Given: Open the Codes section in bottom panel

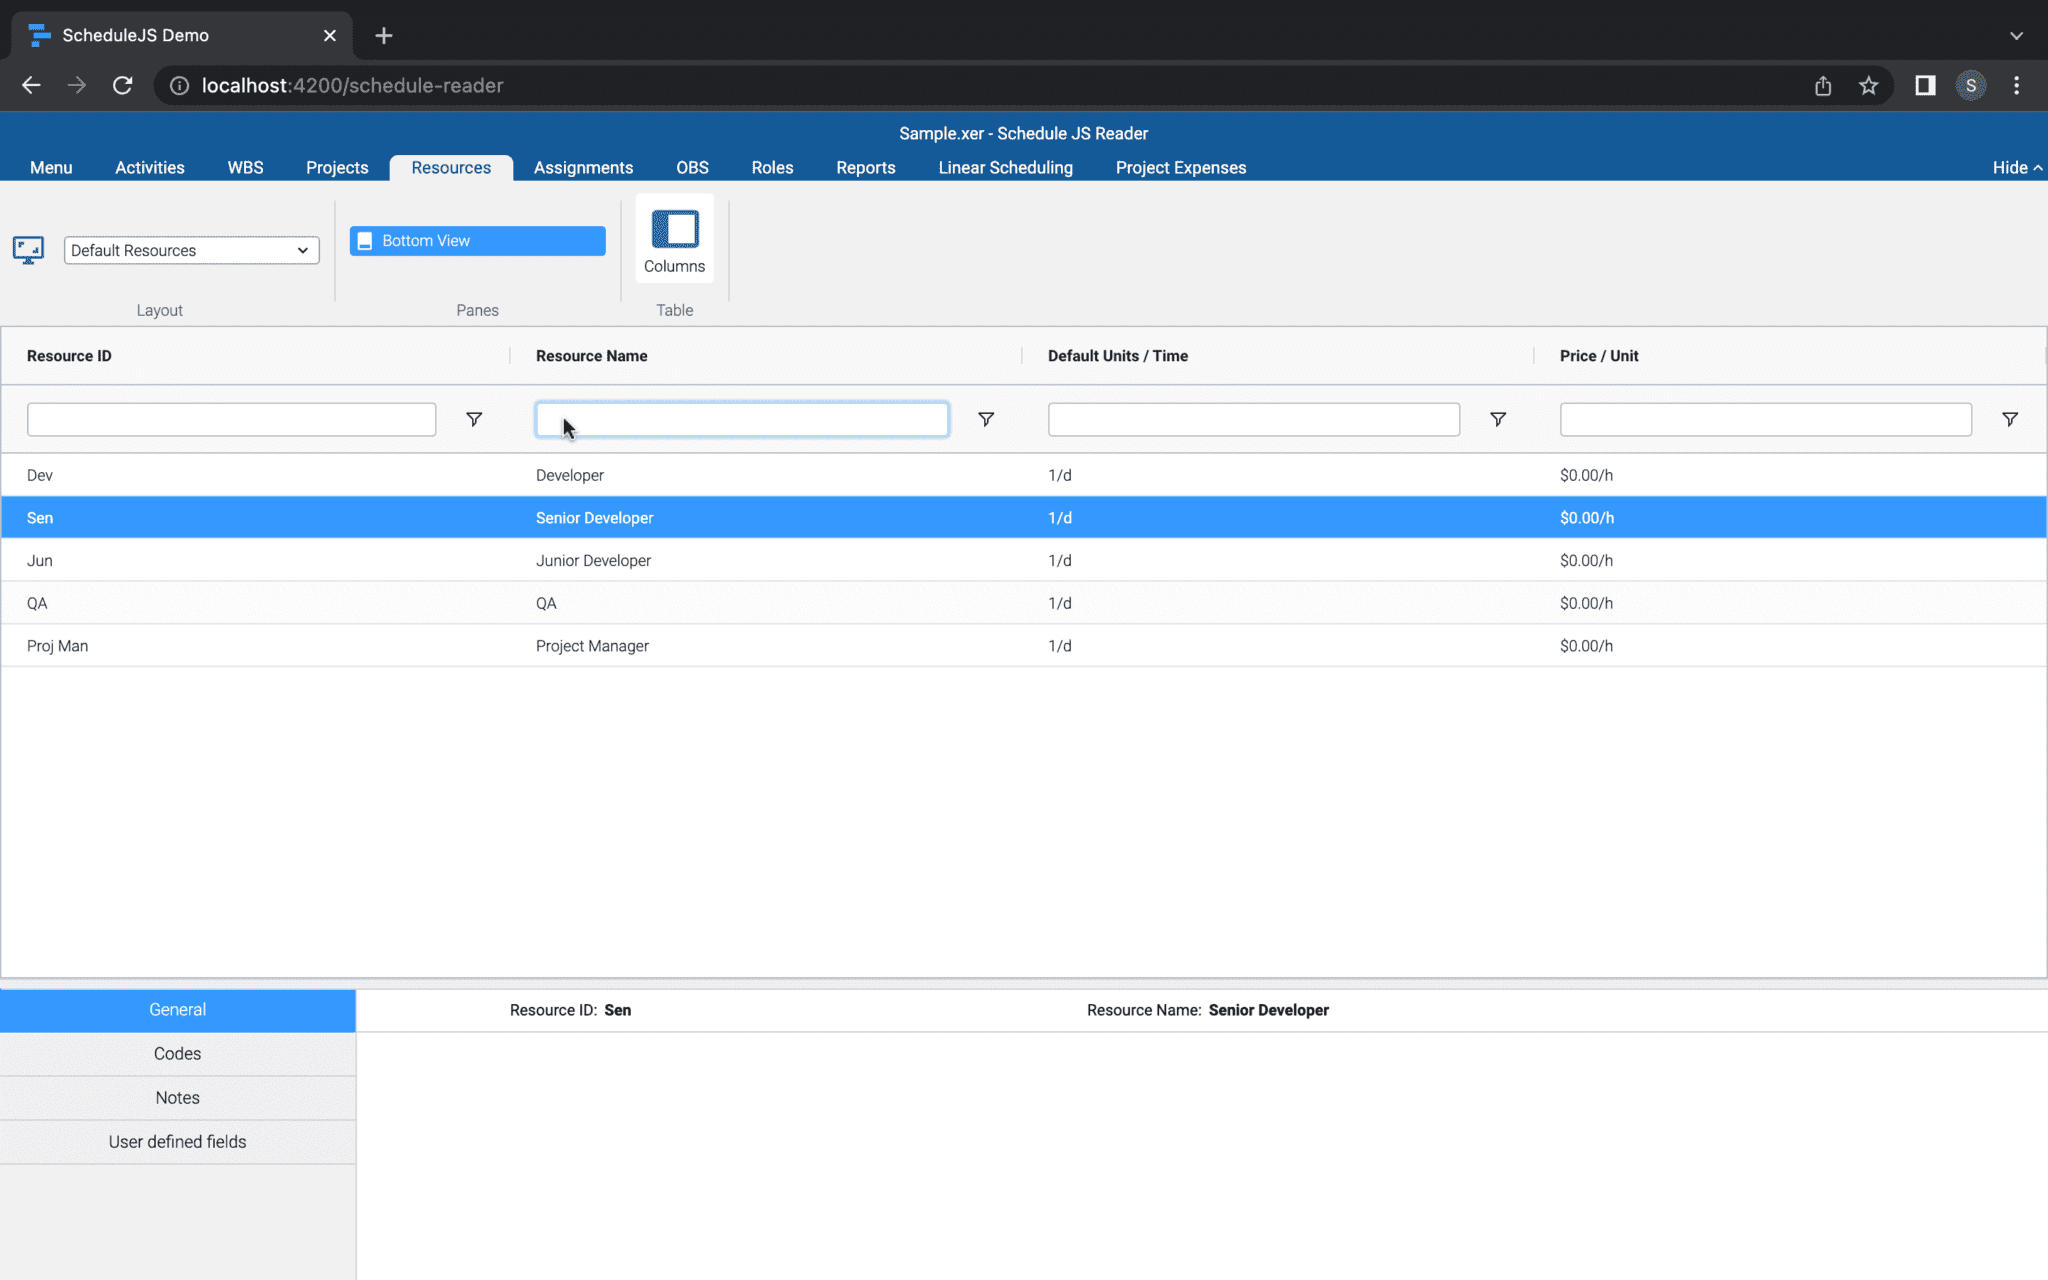Looking at the screenshot, I should pos(177,1053).
